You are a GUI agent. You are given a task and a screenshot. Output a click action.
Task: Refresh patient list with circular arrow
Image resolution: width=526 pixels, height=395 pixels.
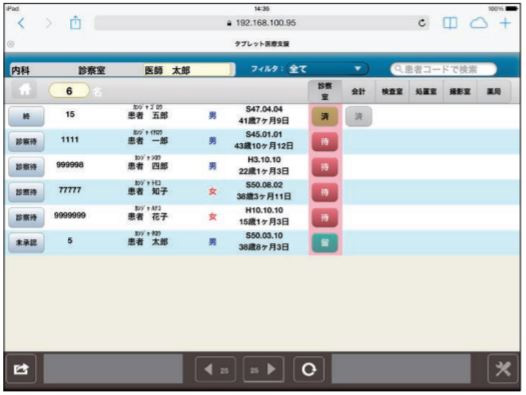pos(309,369)
